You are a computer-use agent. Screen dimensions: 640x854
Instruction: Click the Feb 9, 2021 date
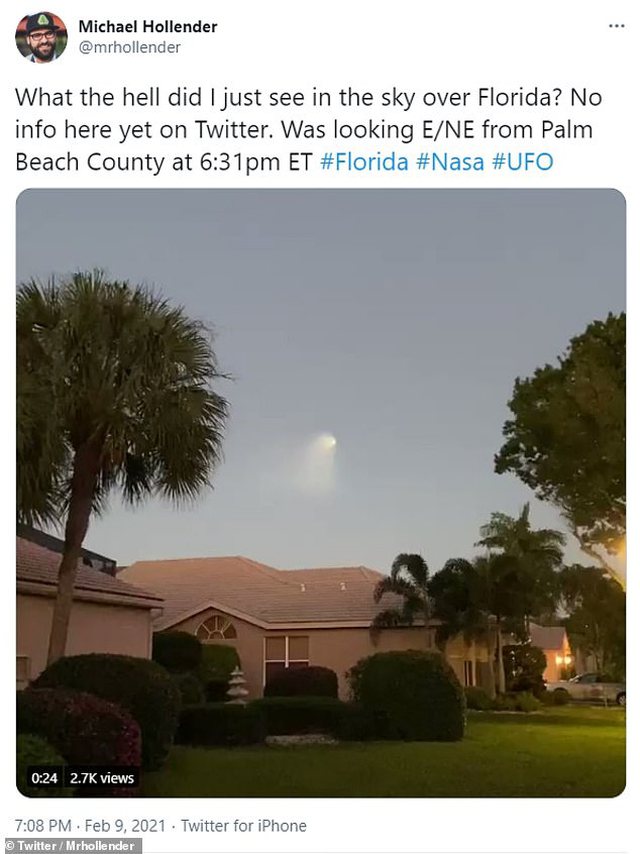[x=125, y=826]
